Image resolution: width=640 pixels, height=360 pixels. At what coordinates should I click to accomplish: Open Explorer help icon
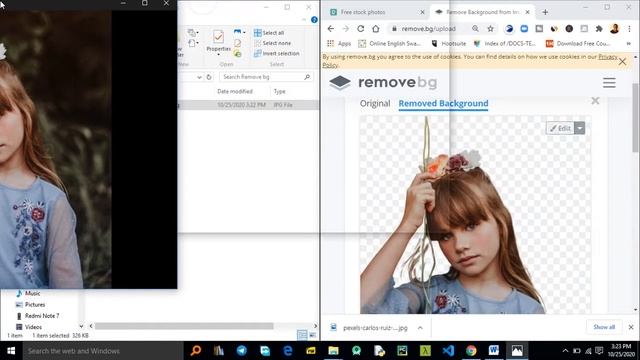pos(314,20)
